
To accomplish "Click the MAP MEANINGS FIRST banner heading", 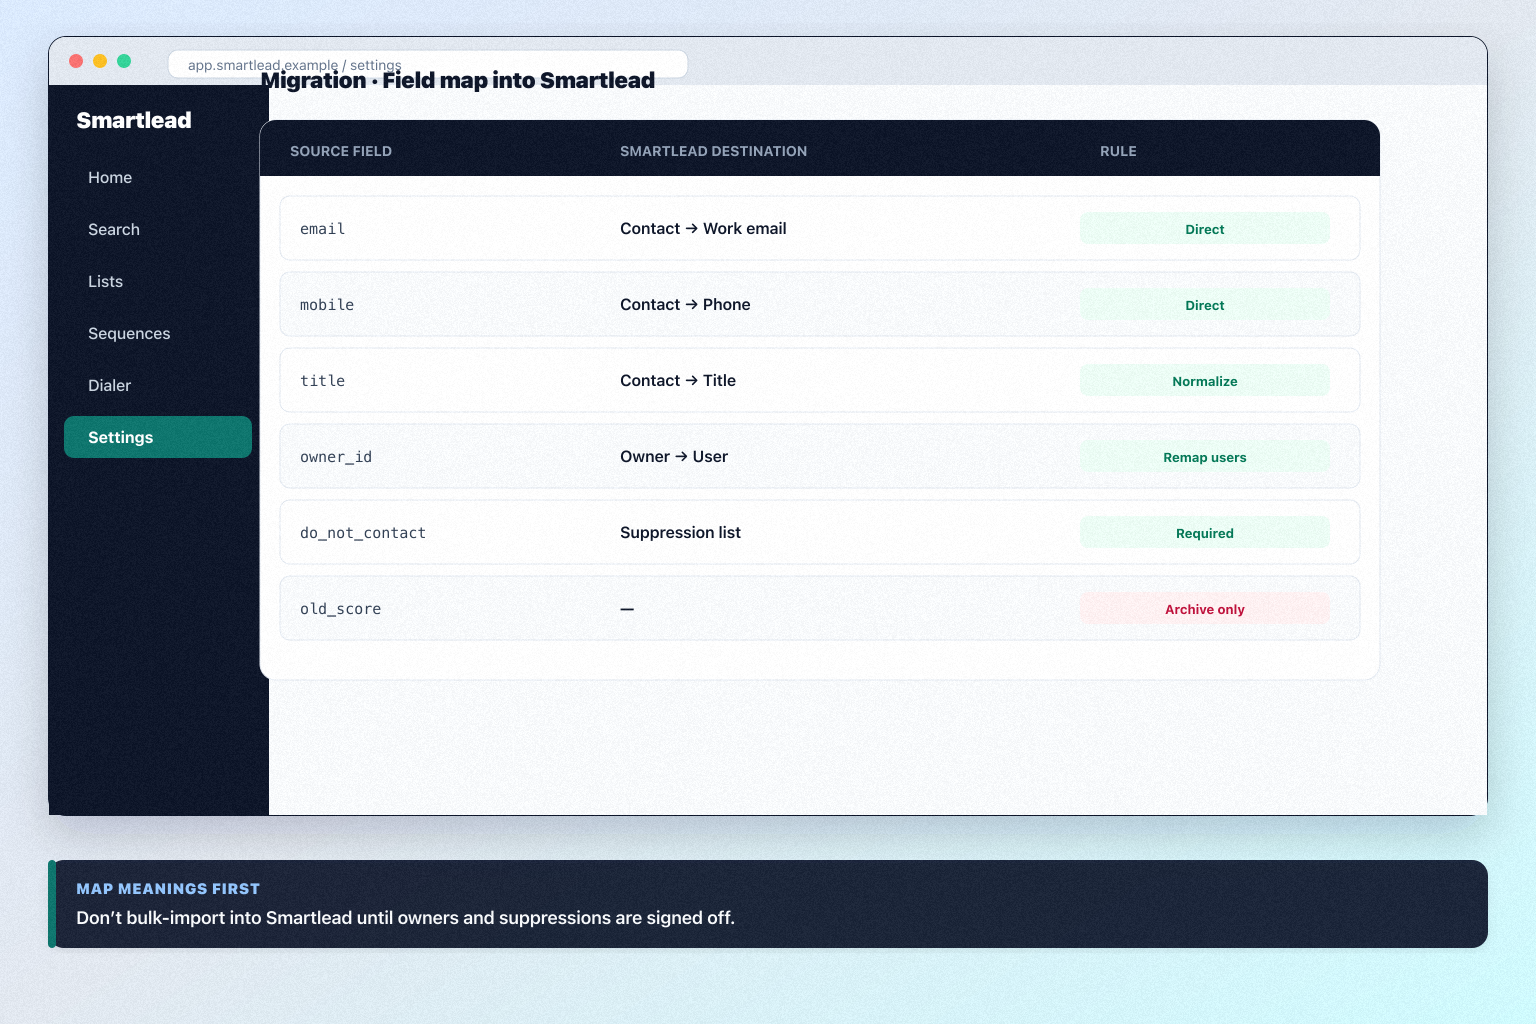I will [x=168, y=888].
